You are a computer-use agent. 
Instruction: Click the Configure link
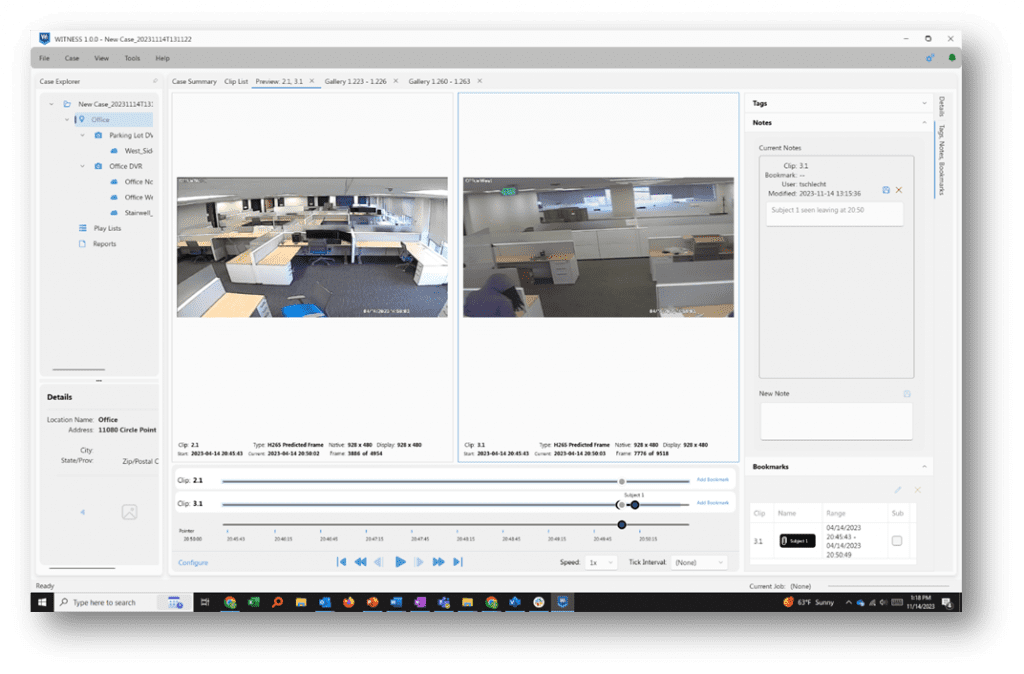tap(193, 562)
